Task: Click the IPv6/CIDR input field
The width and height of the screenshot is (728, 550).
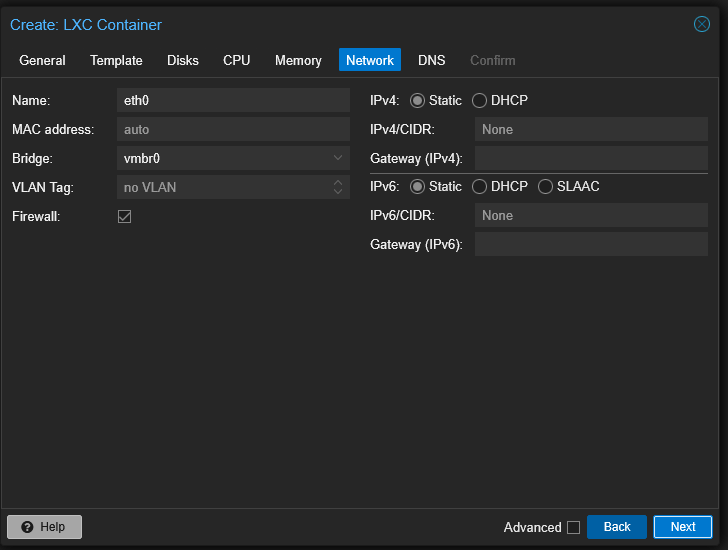Action: 591,215
